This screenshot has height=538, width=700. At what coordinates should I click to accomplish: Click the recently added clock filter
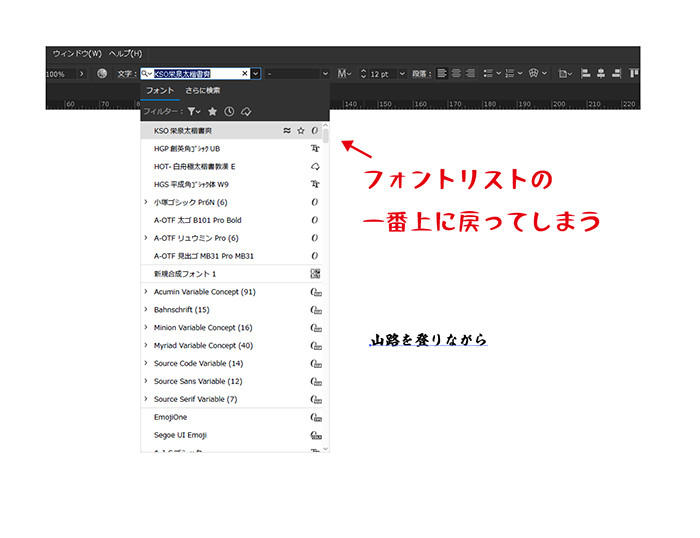click(x=229, y=111)
